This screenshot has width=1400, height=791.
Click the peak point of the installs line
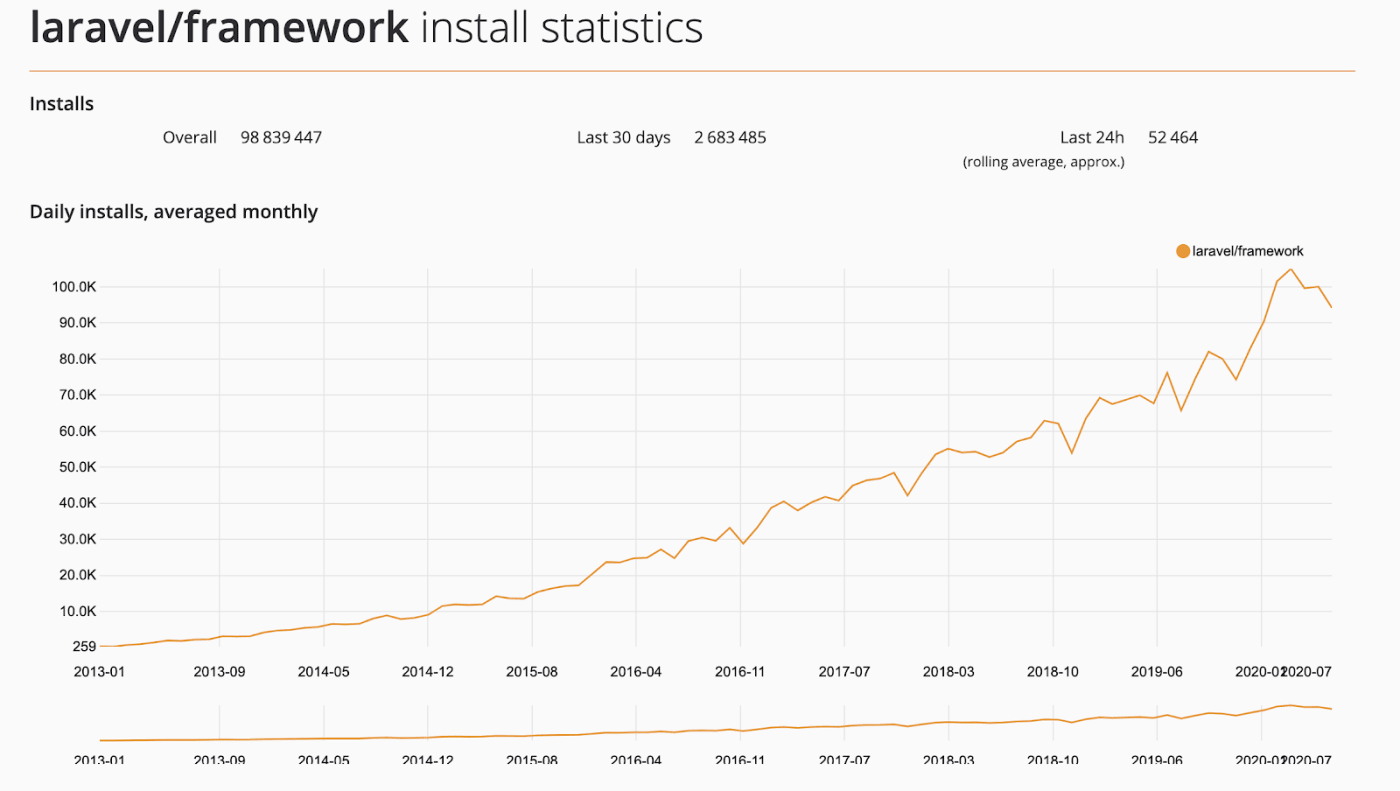click(1291, 269)
